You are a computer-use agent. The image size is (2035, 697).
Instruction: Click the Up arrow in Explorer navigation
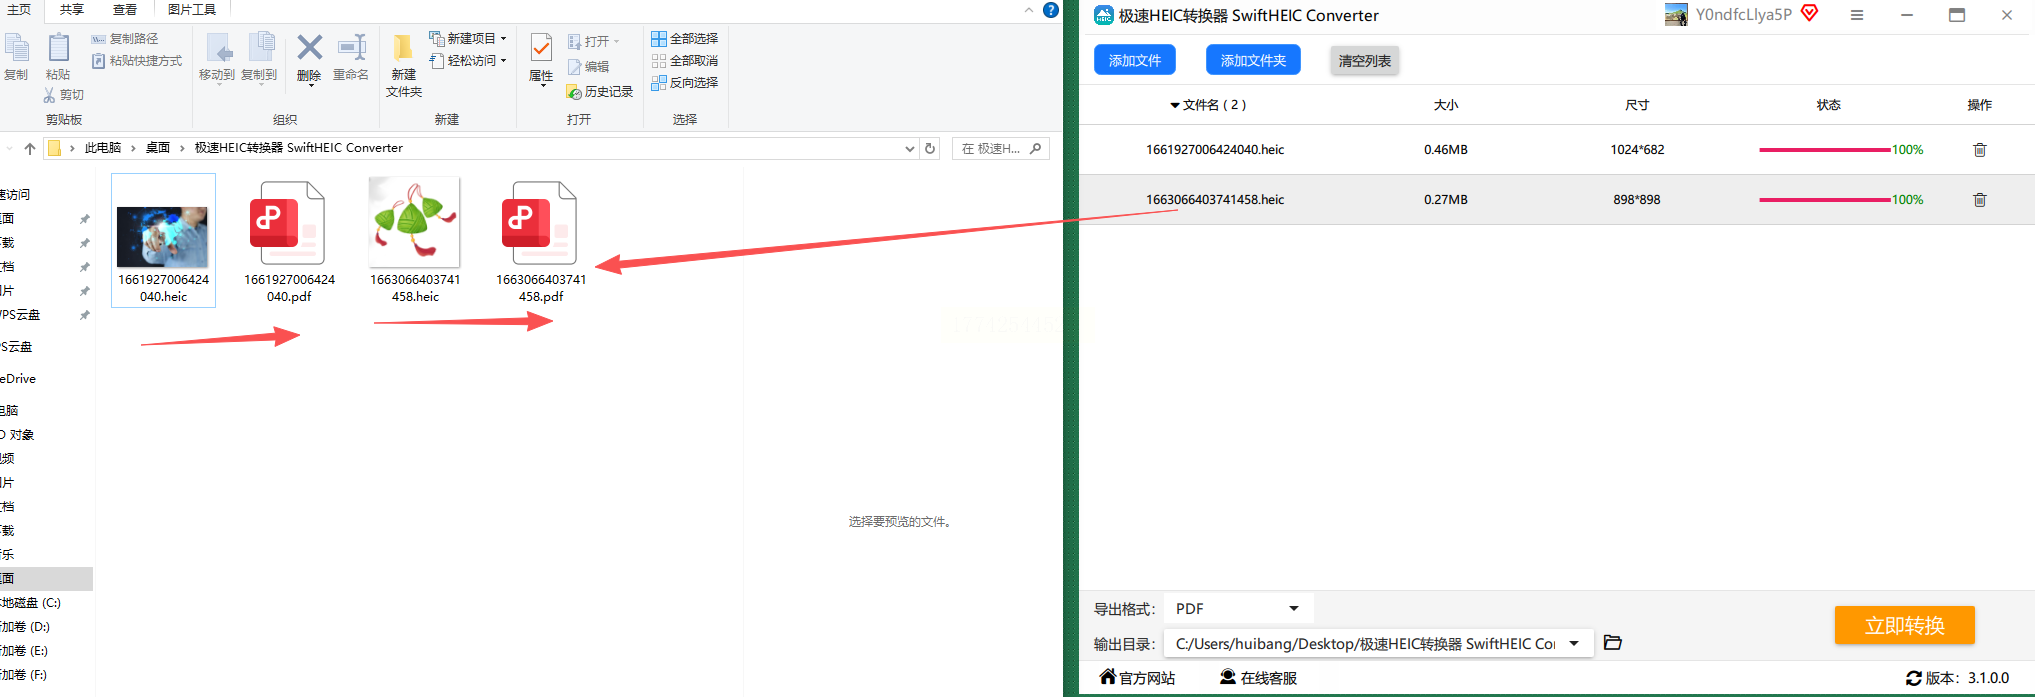[30, 149]
